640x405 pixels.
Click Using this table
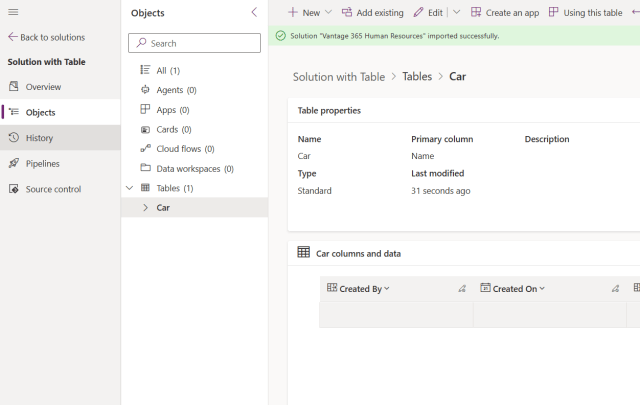tap(586, 13)
